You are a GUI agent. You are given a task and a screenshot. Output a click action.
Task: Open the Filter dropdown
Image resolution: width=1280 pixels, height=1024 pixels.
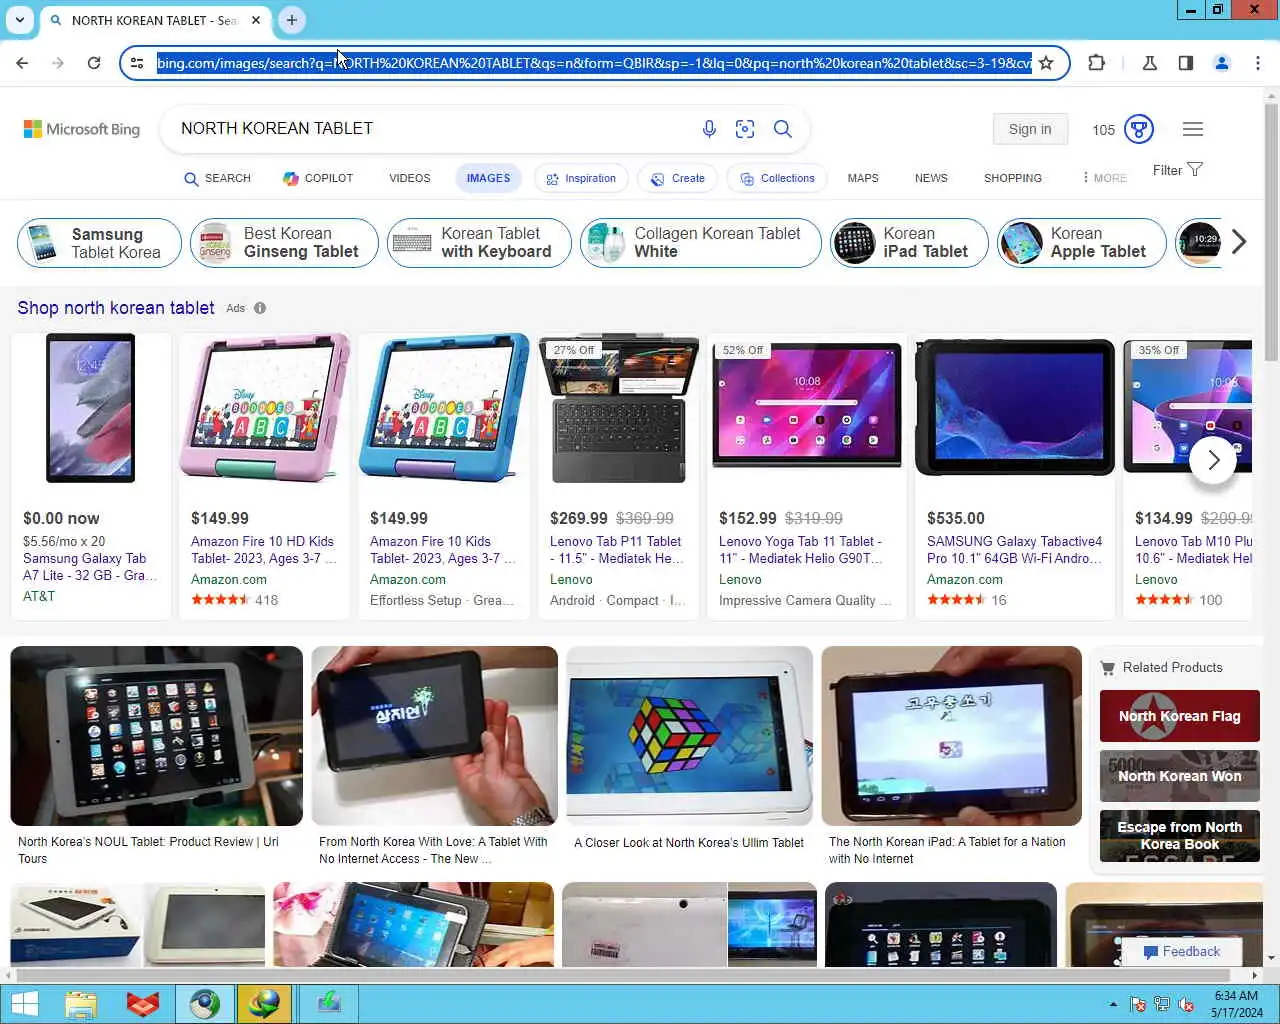[1177, 170]
